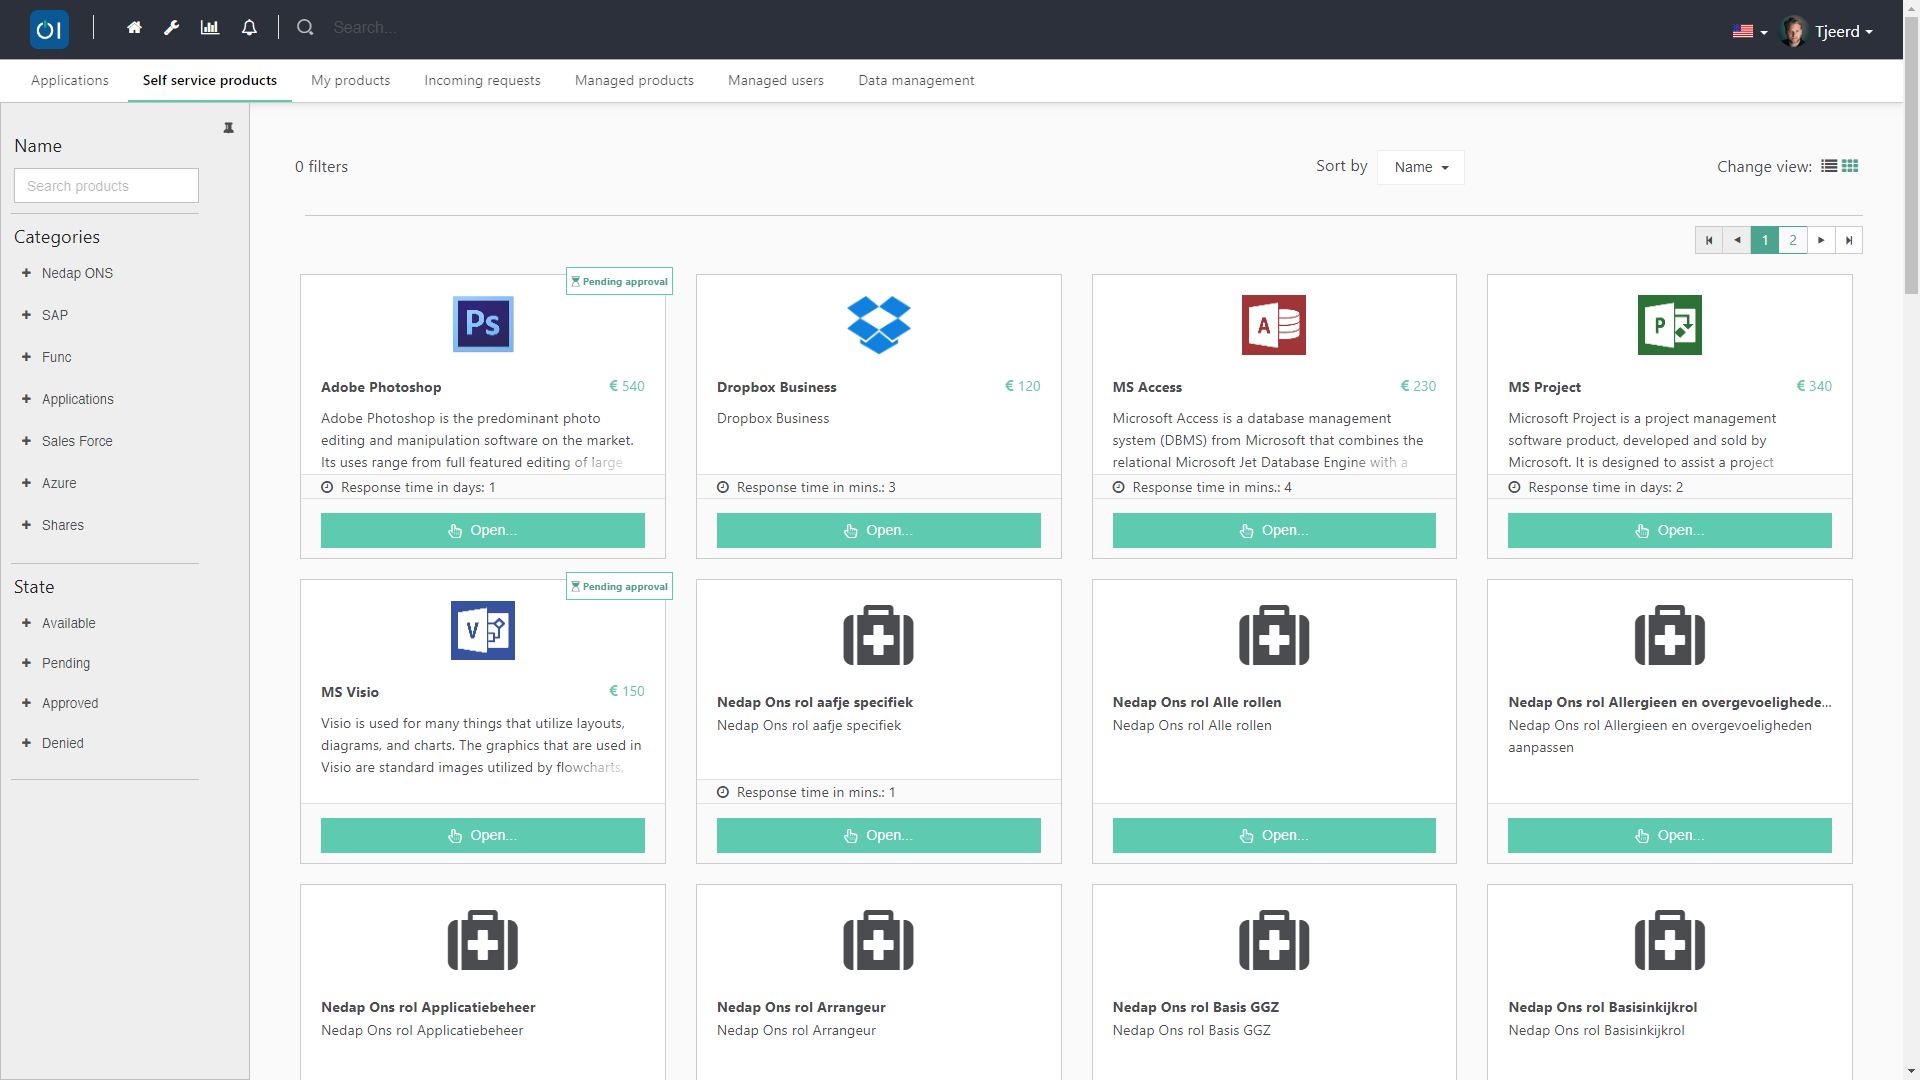This screenshot has width=1920, height=1080.
Task: Go to last page of results
Action: [x=1849, y=240]
